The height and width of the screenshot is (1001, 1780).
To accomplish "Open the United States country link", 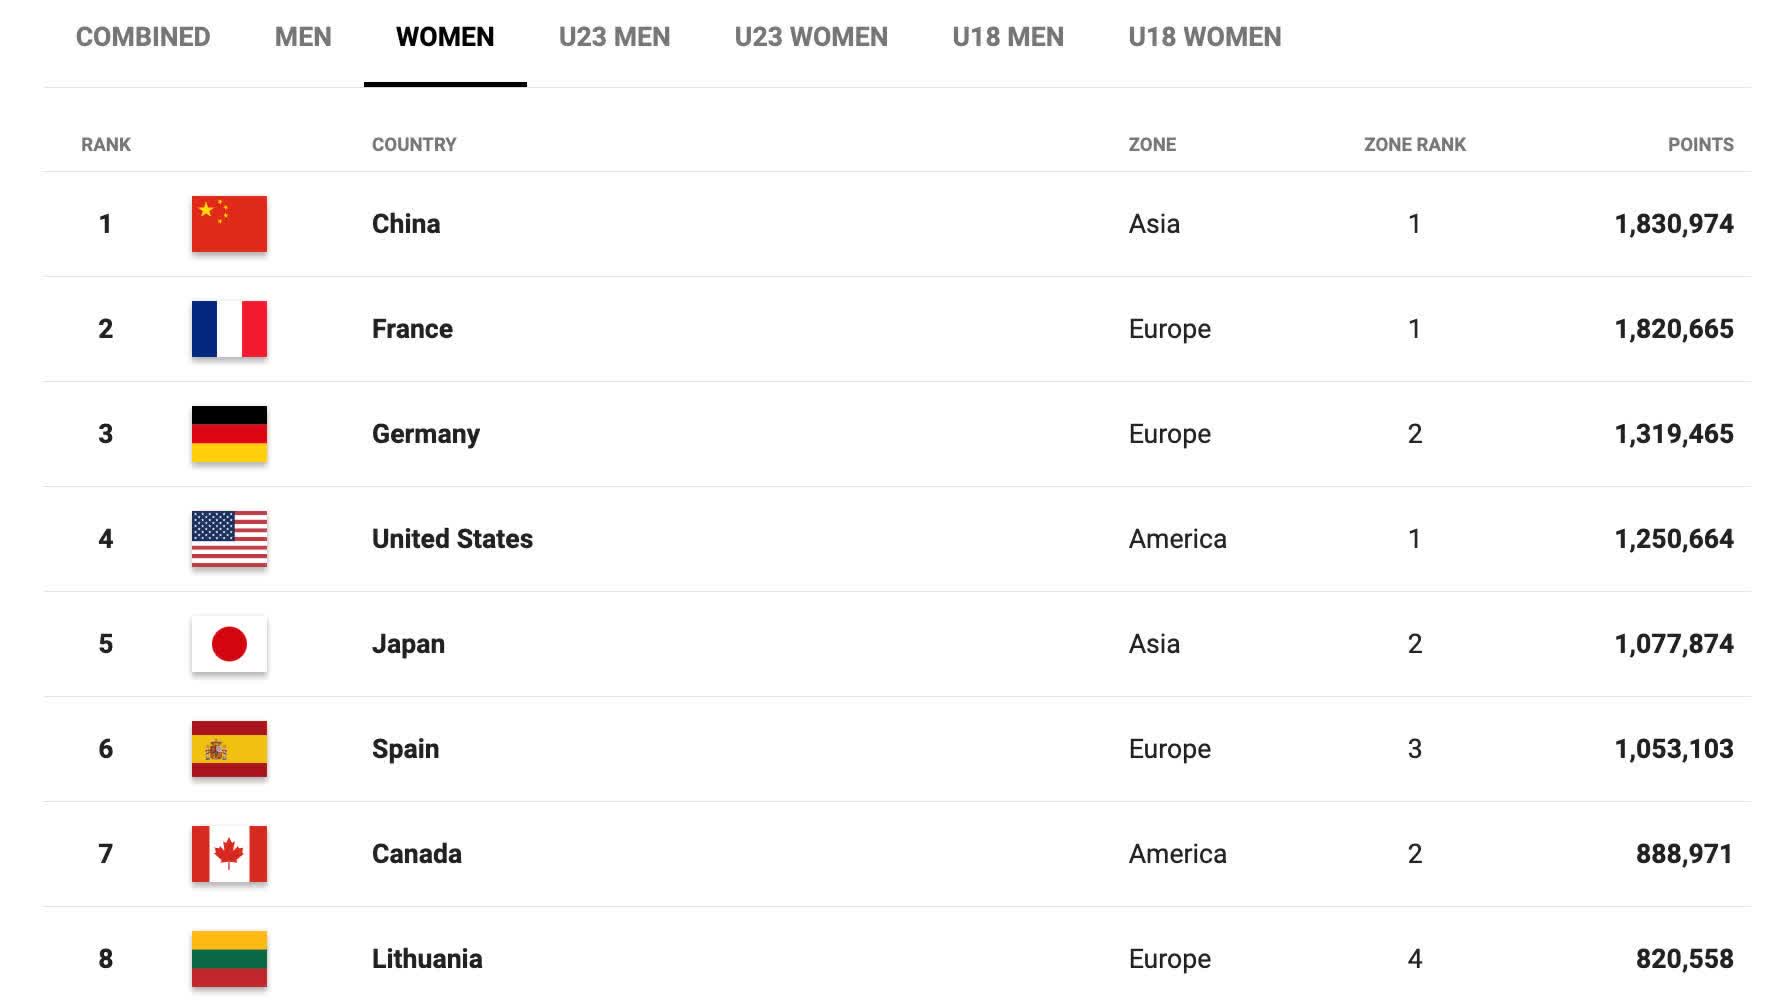I will pyautogui.click(x=452, y=539).
